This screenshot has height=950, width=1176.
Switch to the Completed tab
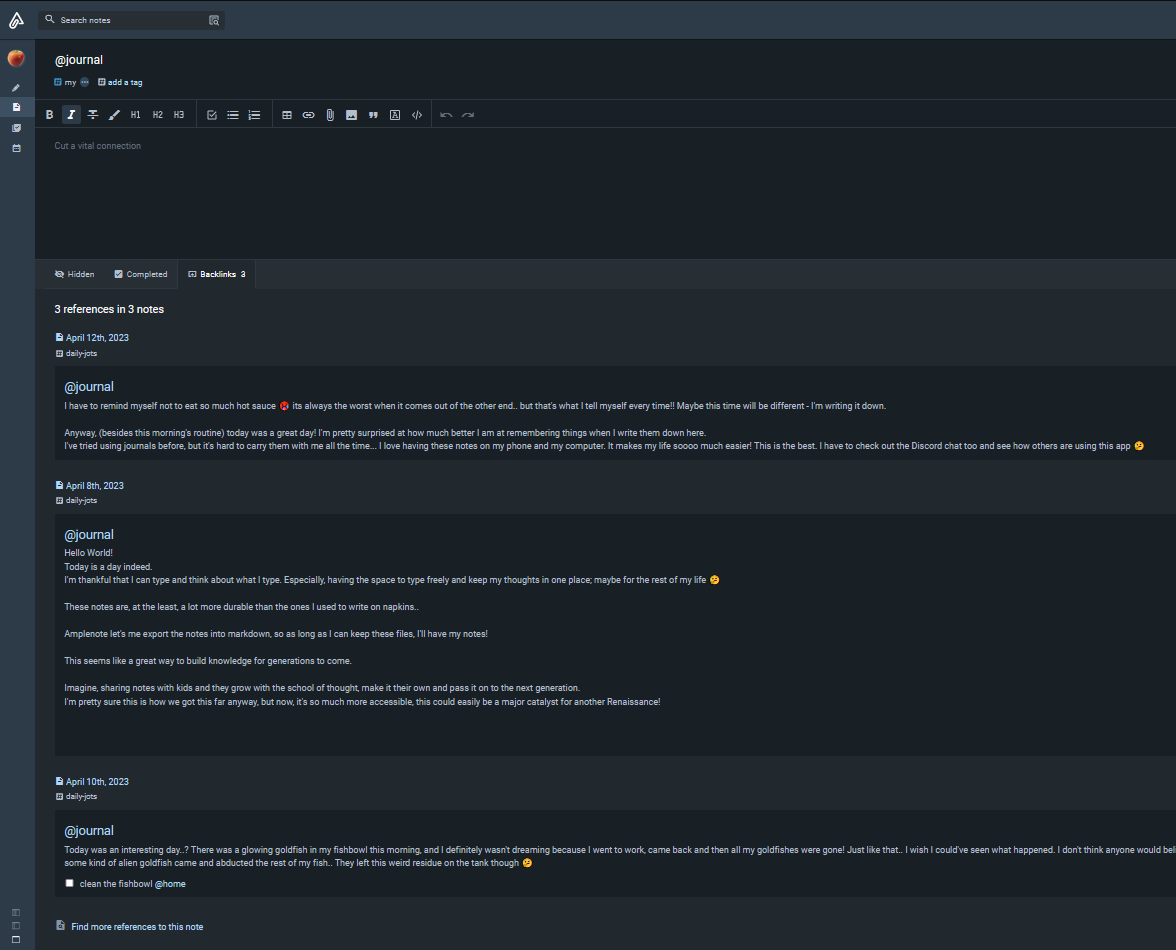pos(141,274)
